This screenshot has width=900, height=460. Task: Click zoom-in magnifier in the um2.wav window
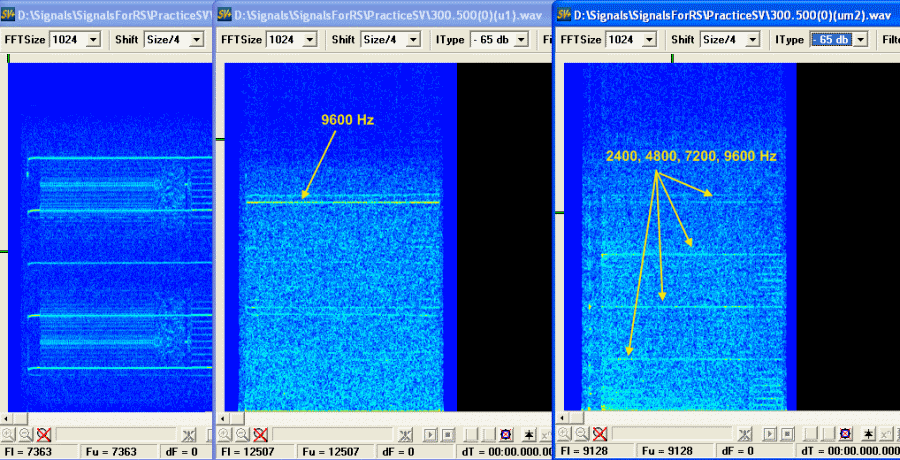click(565, 434)
